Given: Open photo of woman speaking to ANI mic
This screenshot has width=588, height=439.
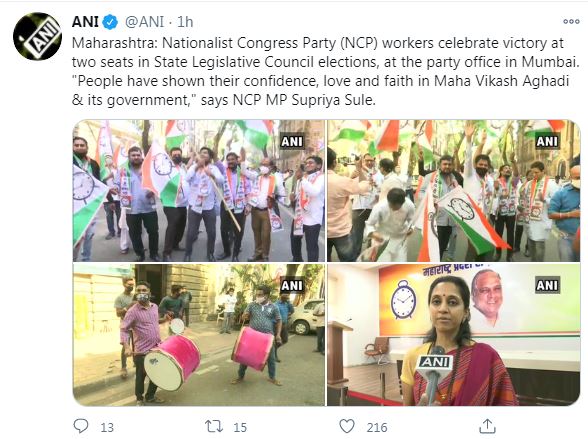Looking at the screenshot, I should (454, 335).
